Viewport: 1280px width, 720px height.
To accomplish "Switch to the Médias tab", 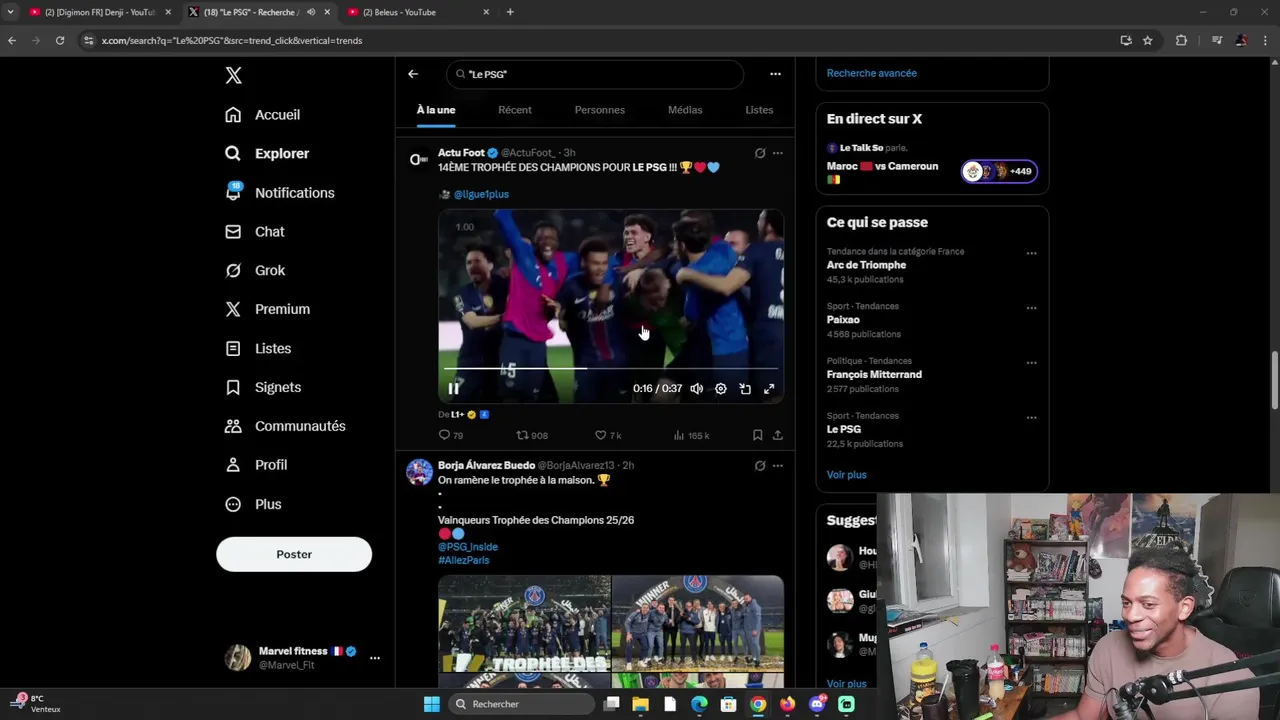I will pos(685,110).
